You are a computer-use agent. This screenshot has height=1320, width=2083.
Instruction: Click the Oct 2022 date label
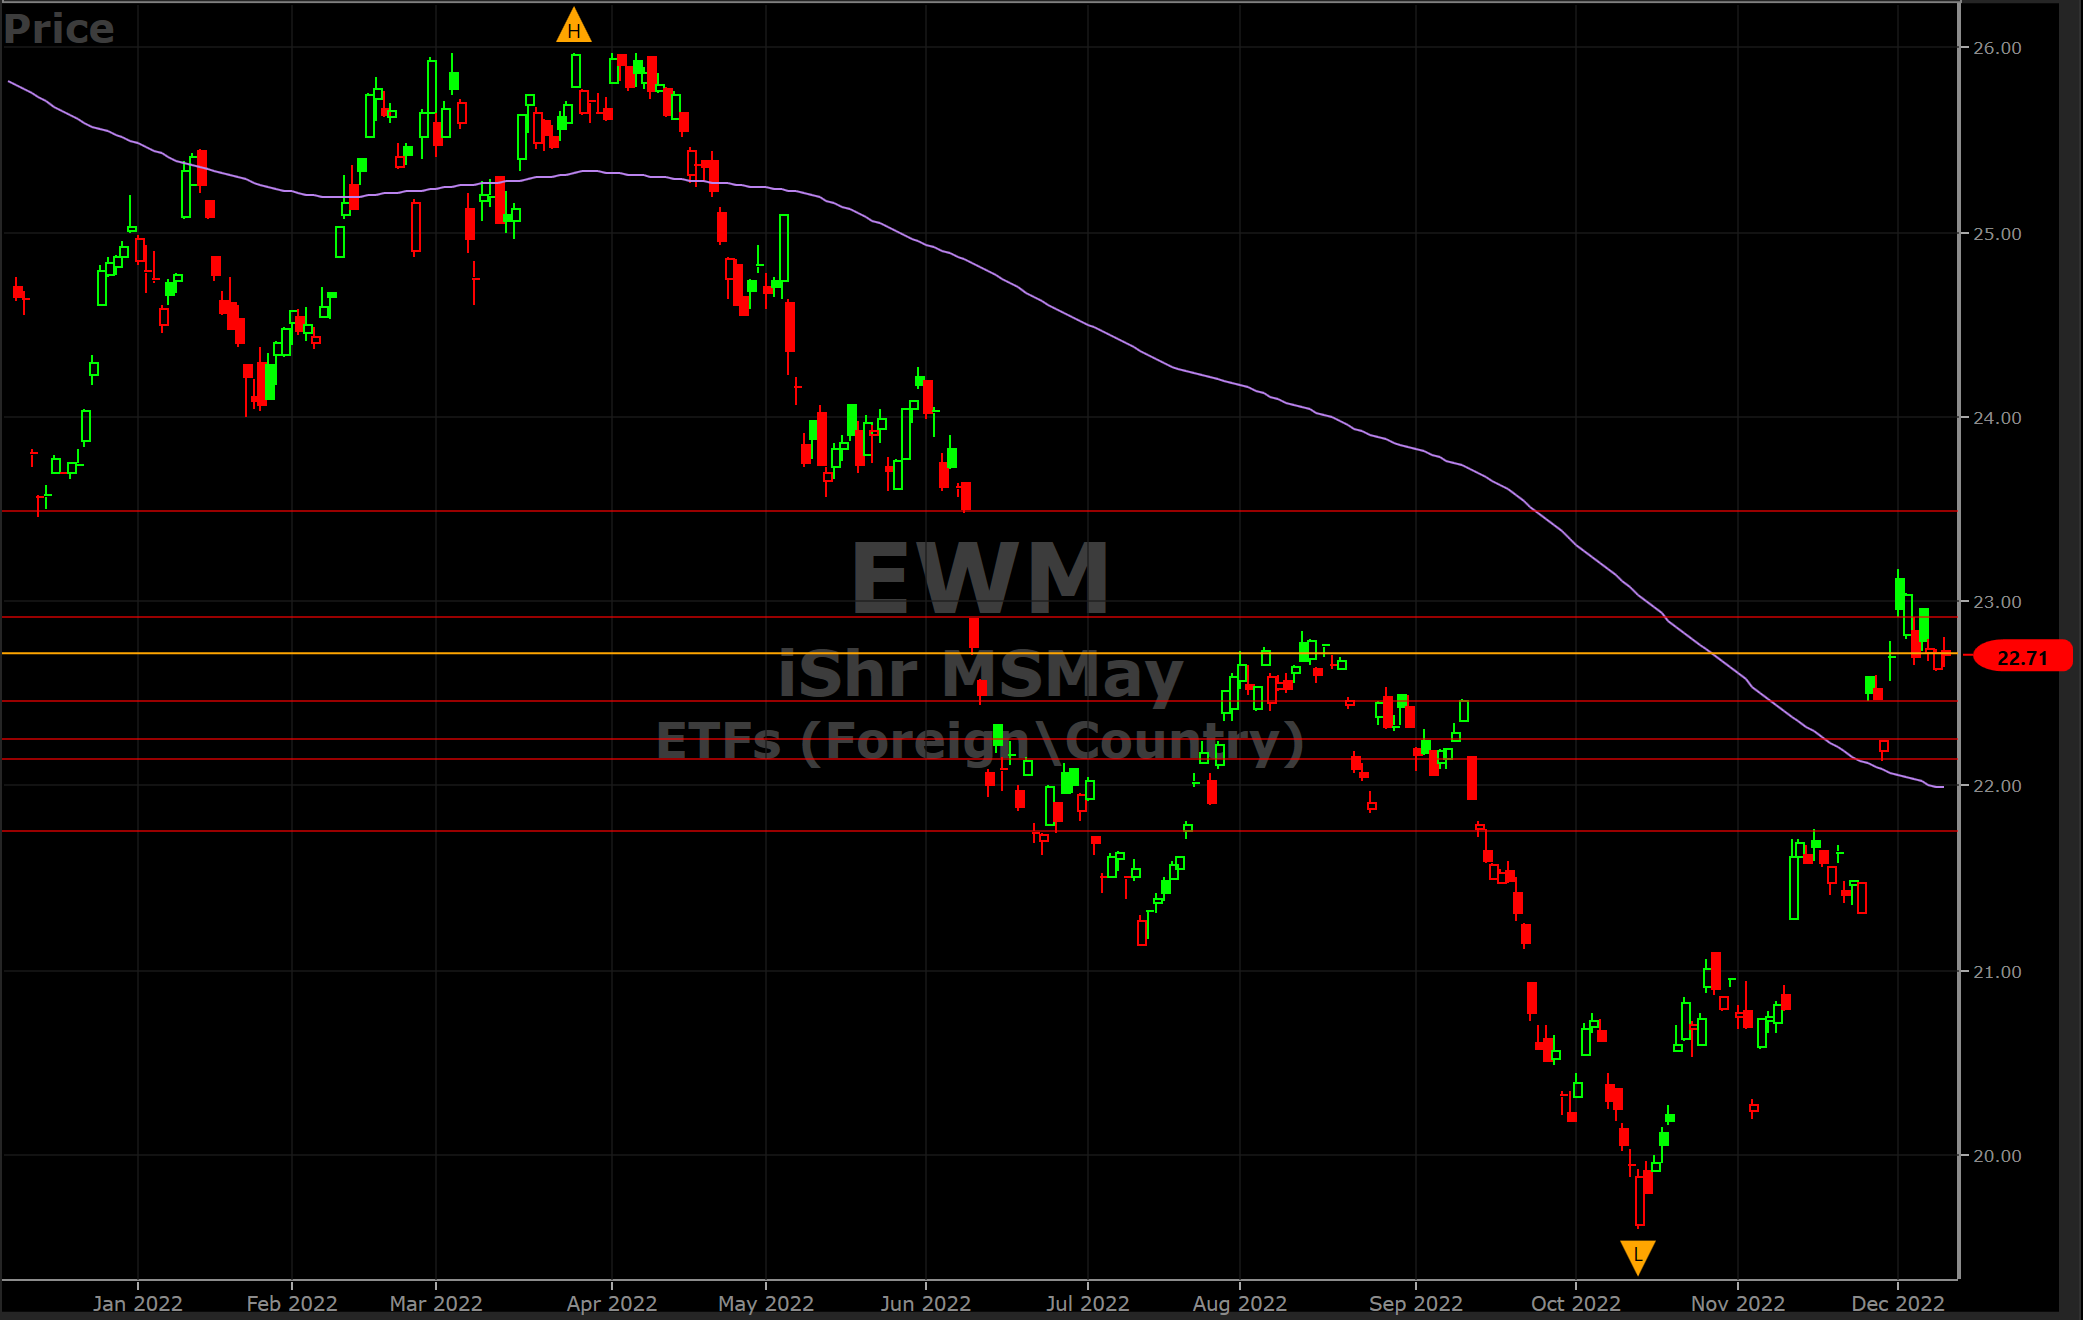(1576, 1303)
